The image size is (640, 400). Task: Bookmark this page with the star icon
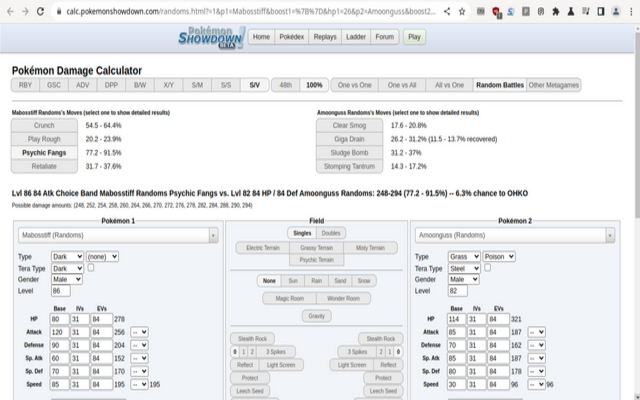coord(461,11)
